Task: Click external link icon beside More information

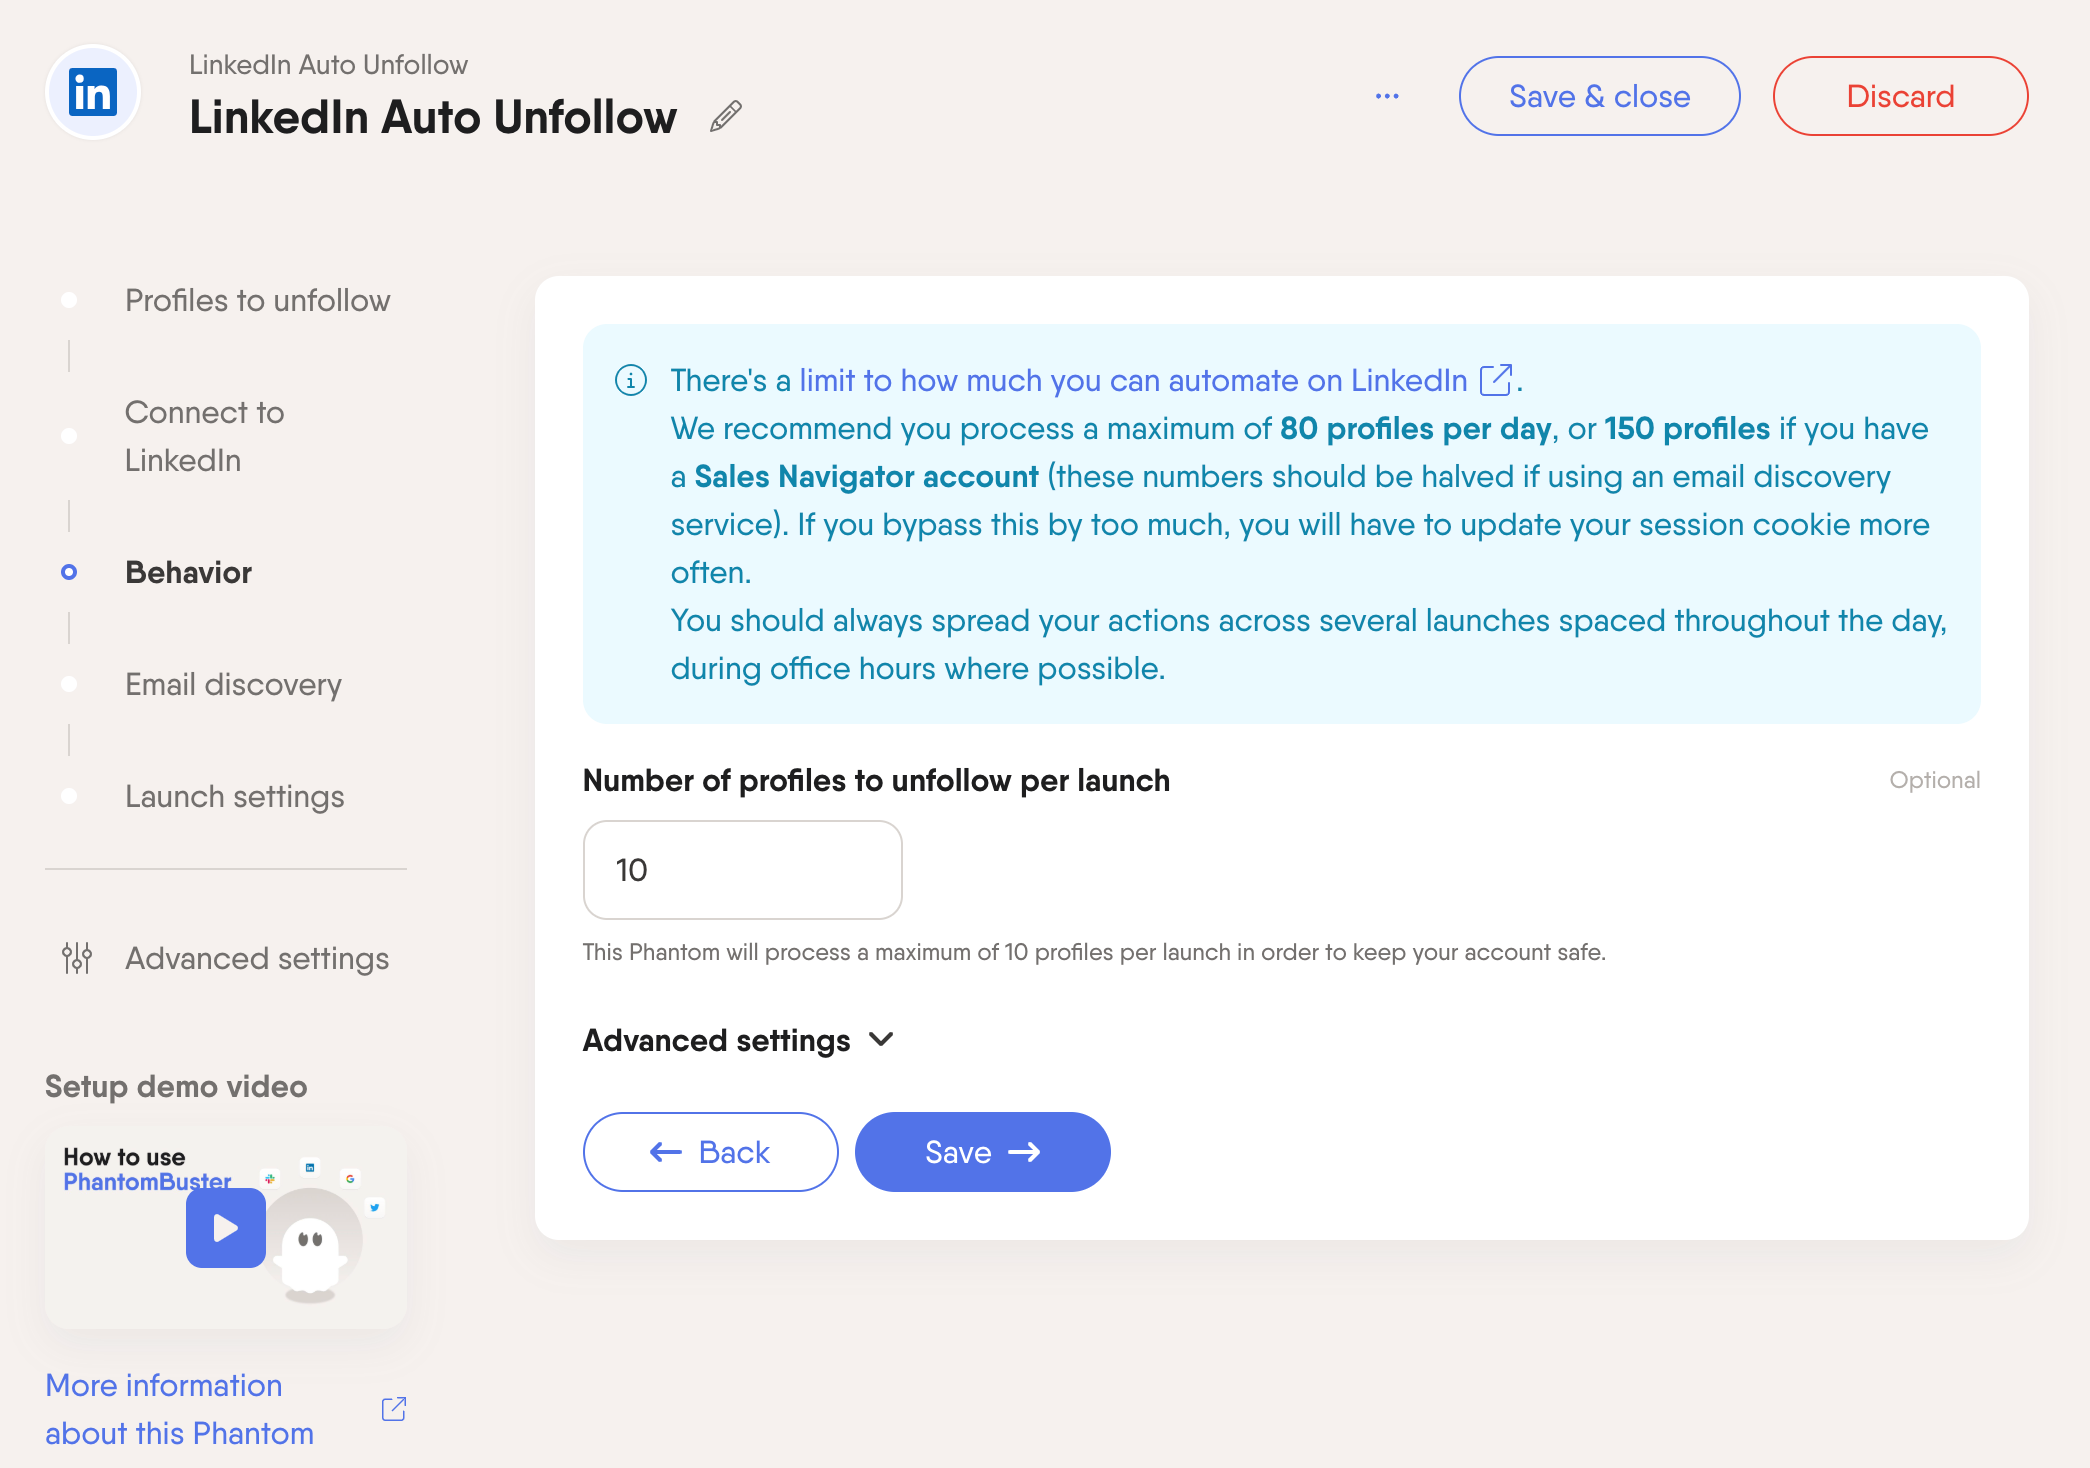Action: point(394,1409)
